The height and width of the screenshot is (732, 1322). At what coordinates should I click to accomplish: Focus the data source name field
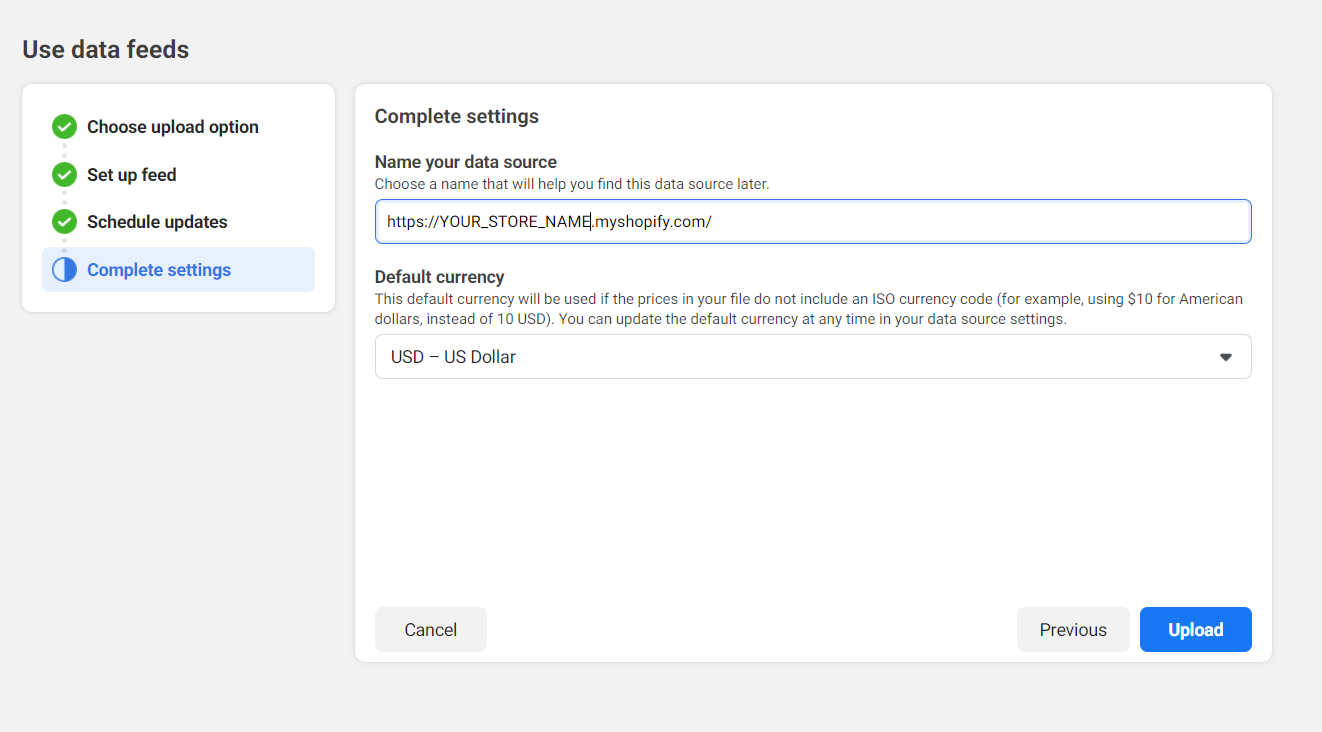[813, 221]
